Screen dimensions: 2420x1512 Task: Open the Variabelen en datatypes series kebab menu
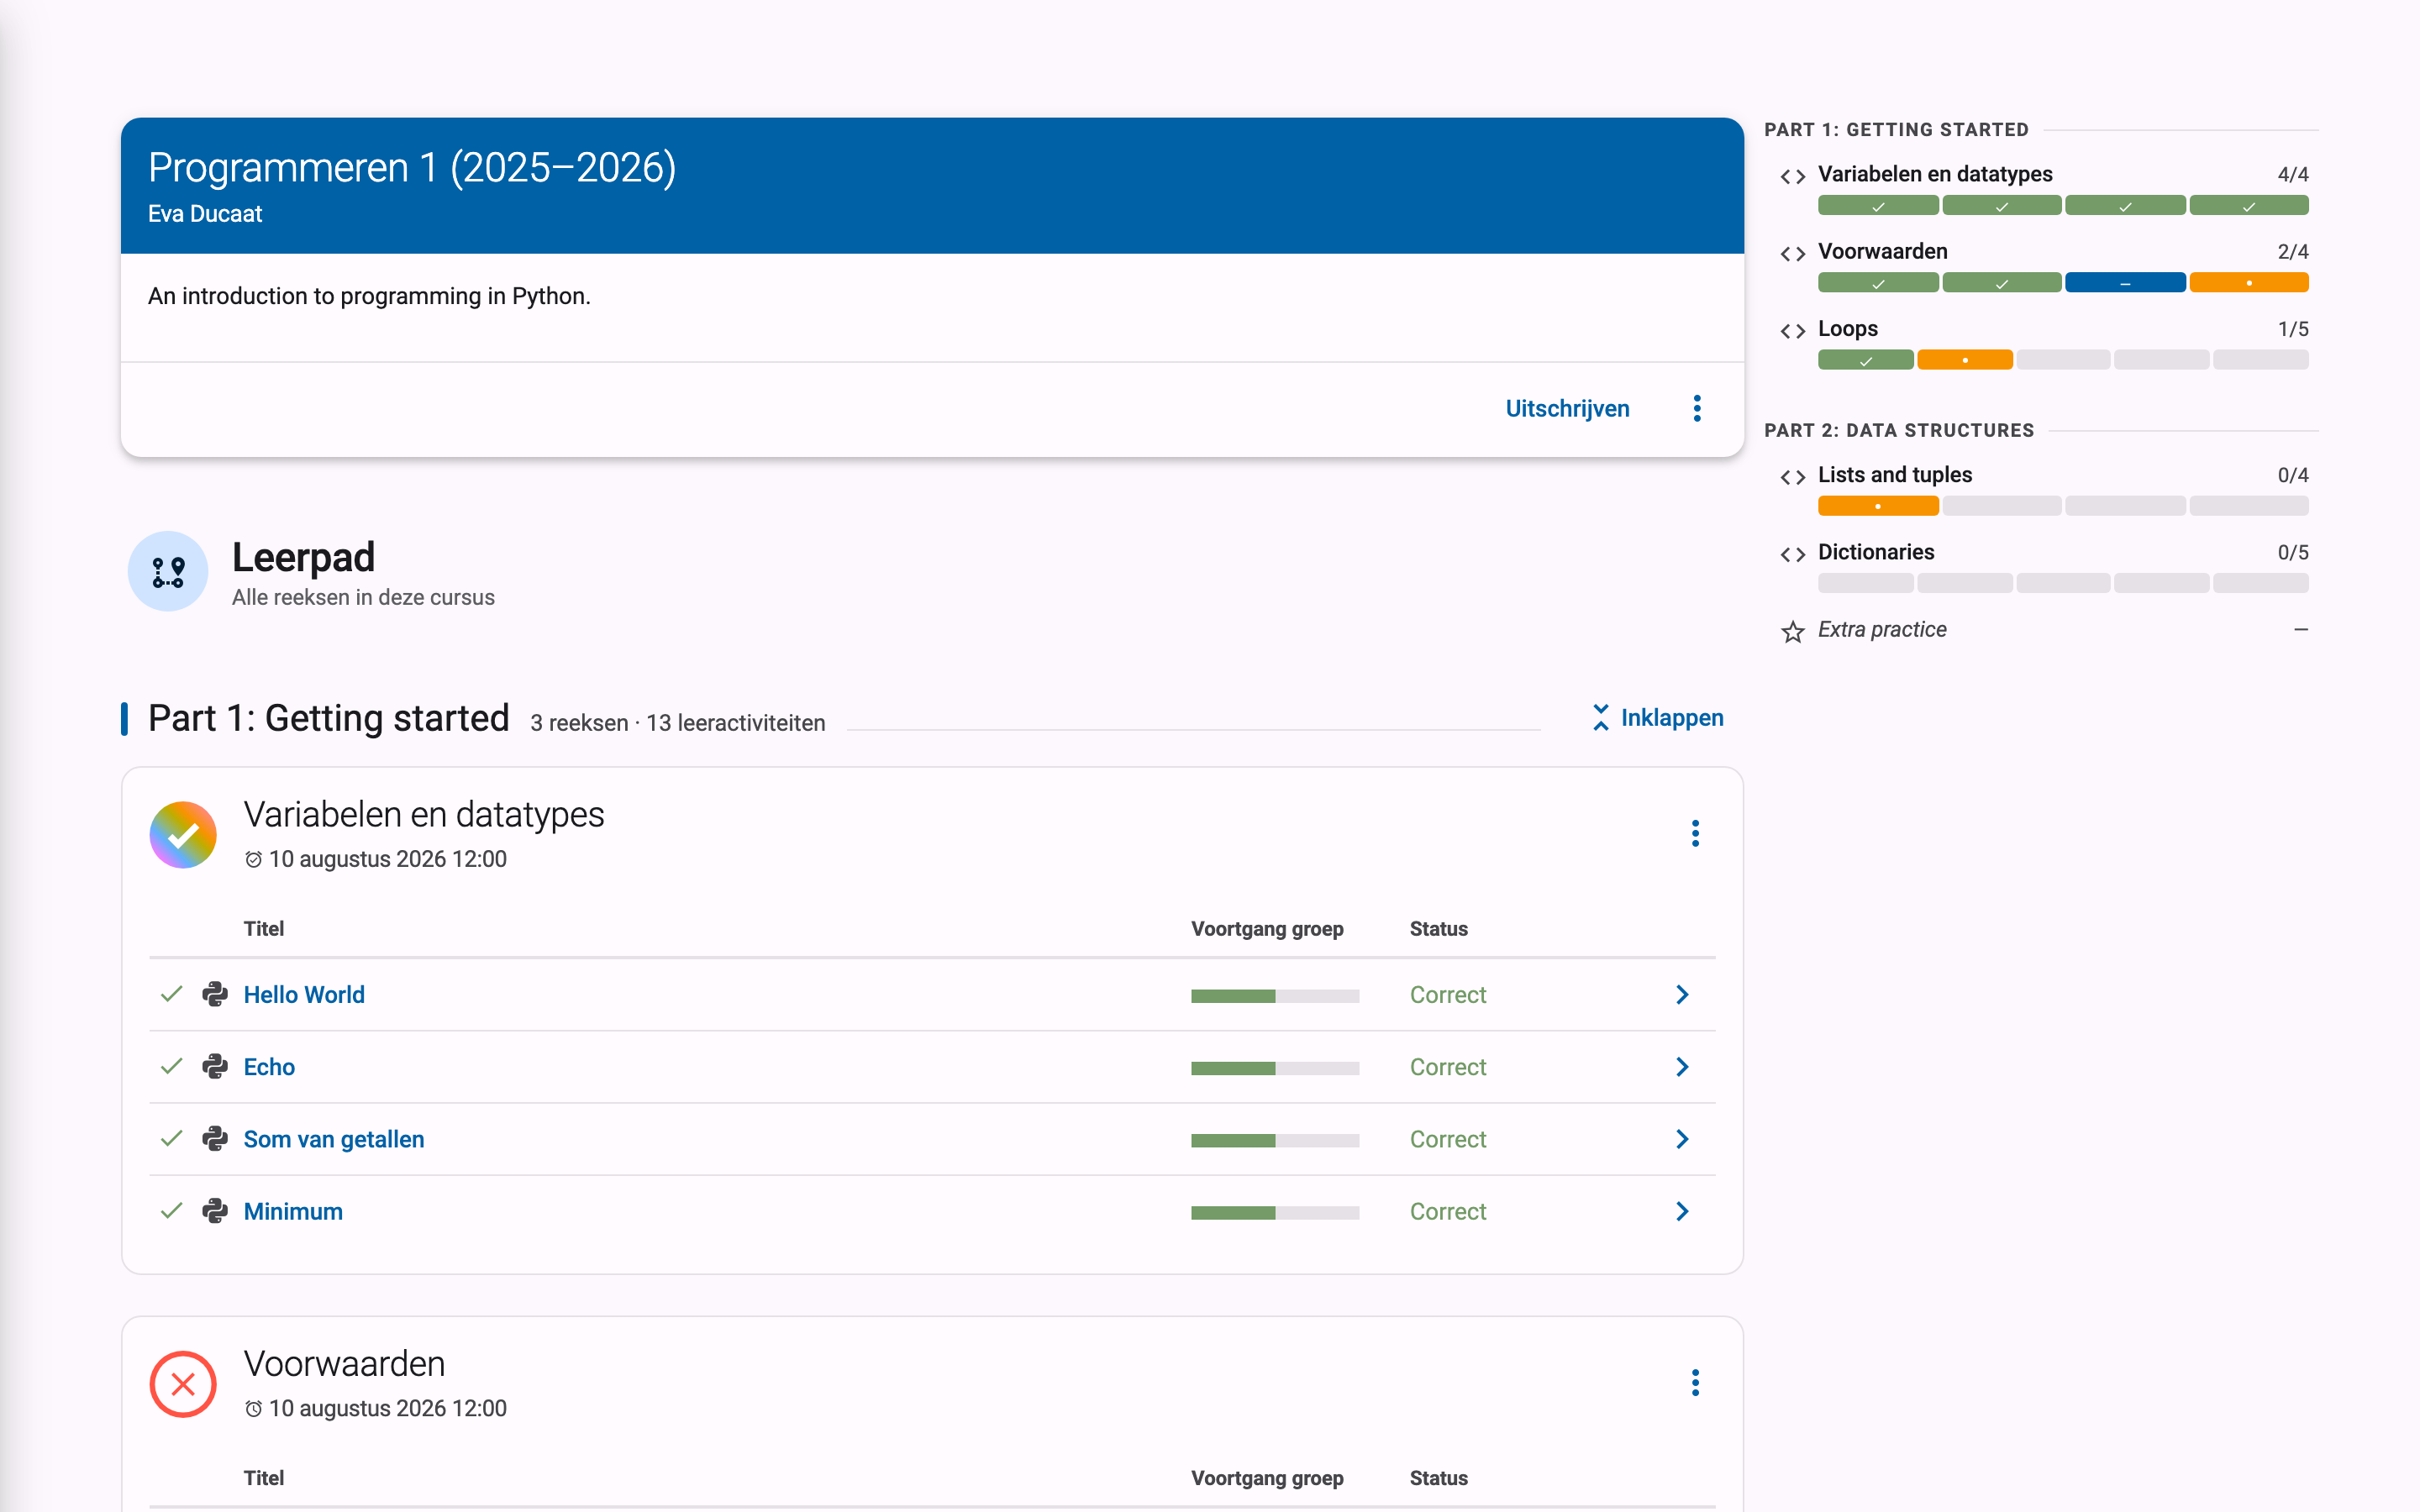[1695, 833]
